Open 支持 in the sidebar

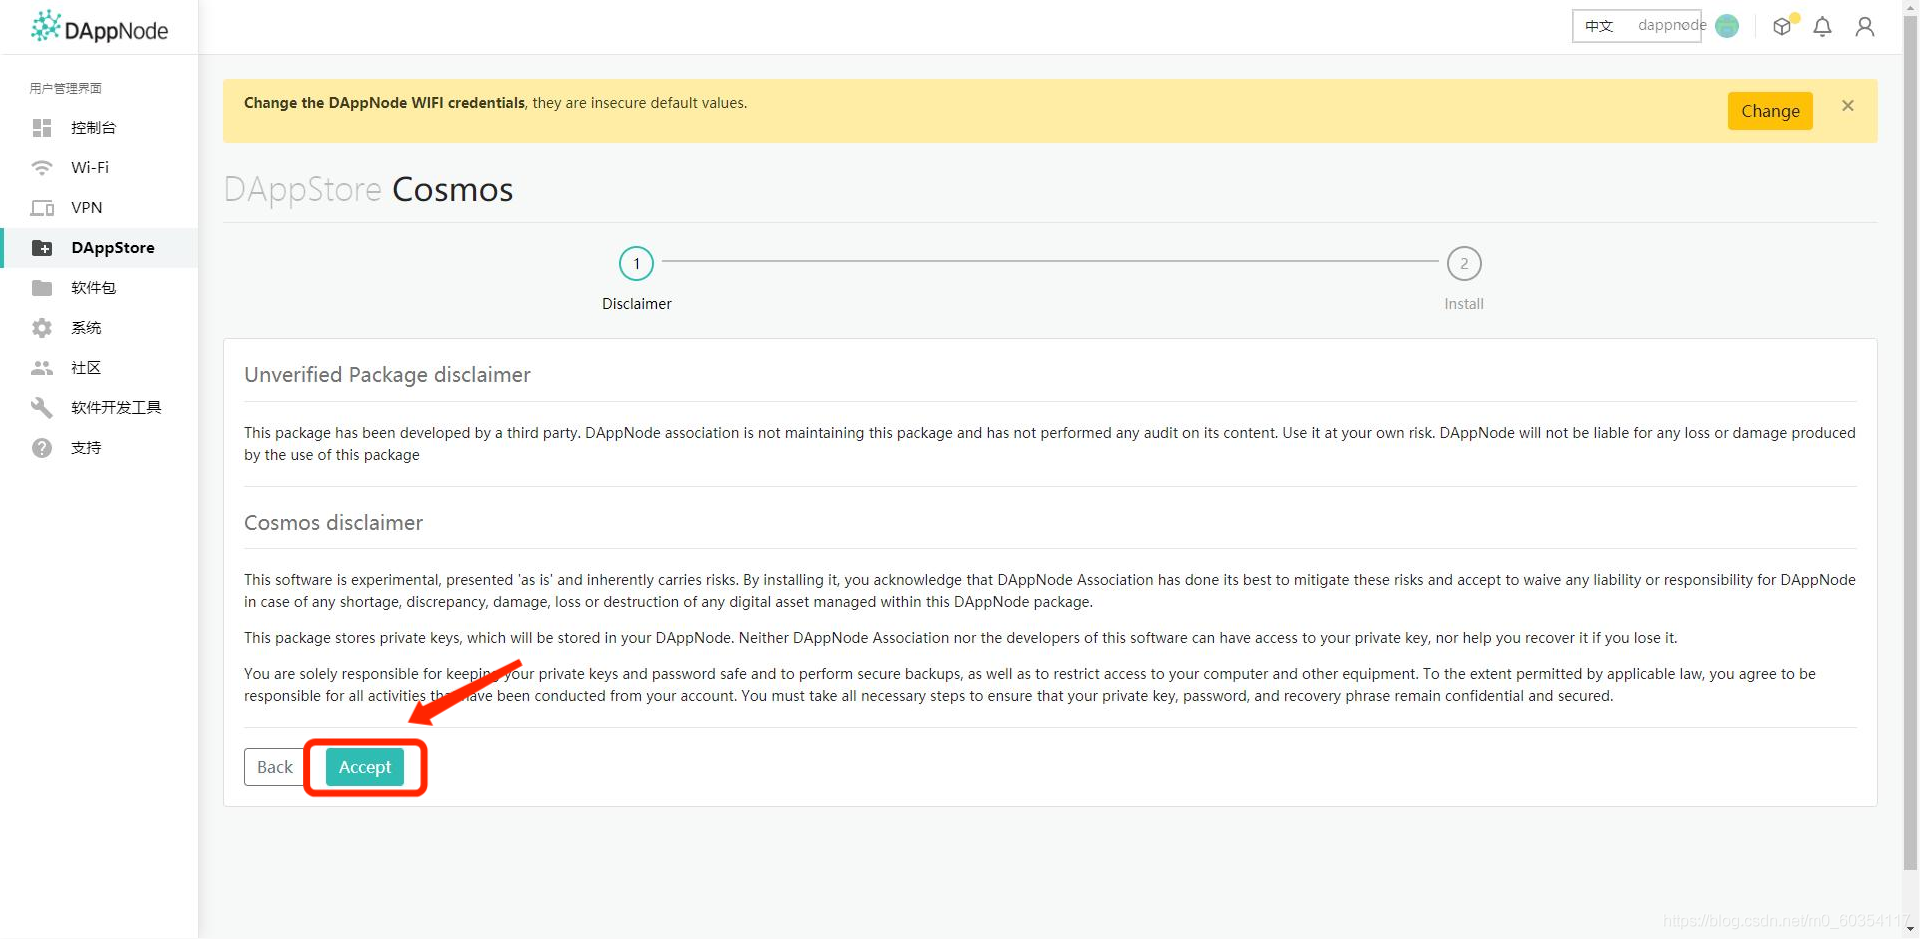(99, 448)
